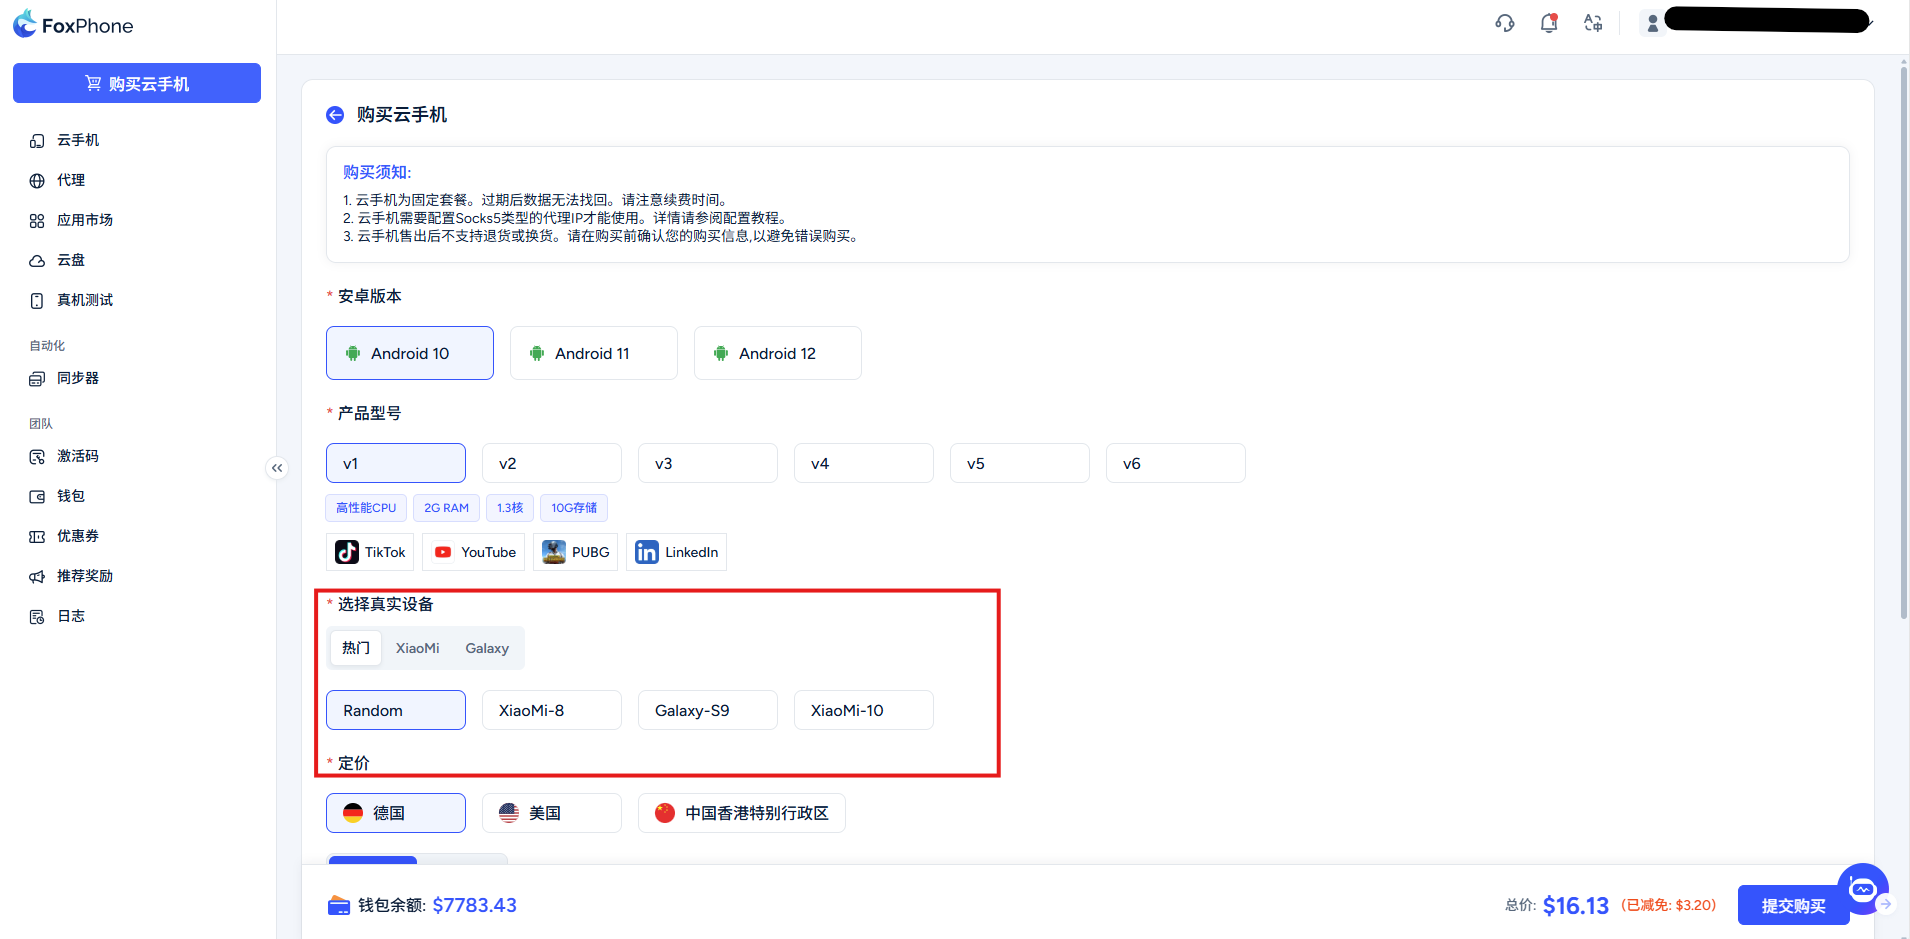Select the XiaoMi-8 device option
This screenshot has height=939, width=1910.
point(551,710)
